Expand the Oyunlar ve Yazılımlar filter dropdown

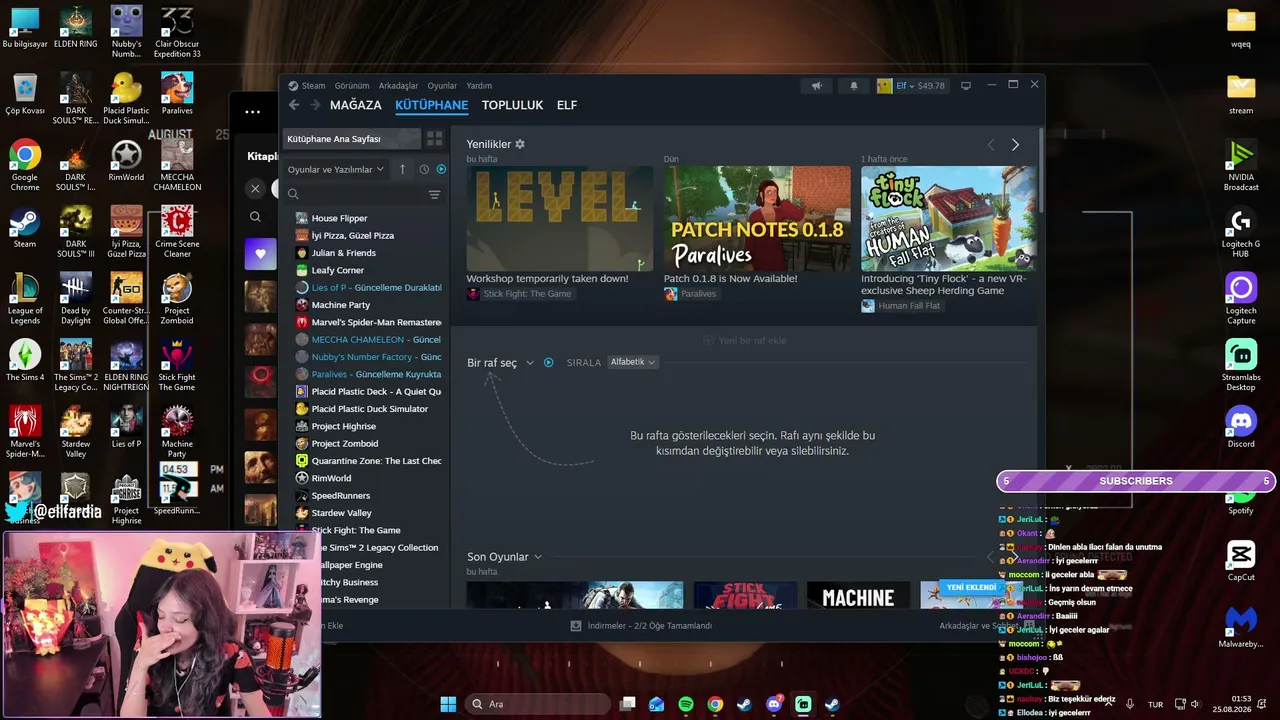point(336,169)
